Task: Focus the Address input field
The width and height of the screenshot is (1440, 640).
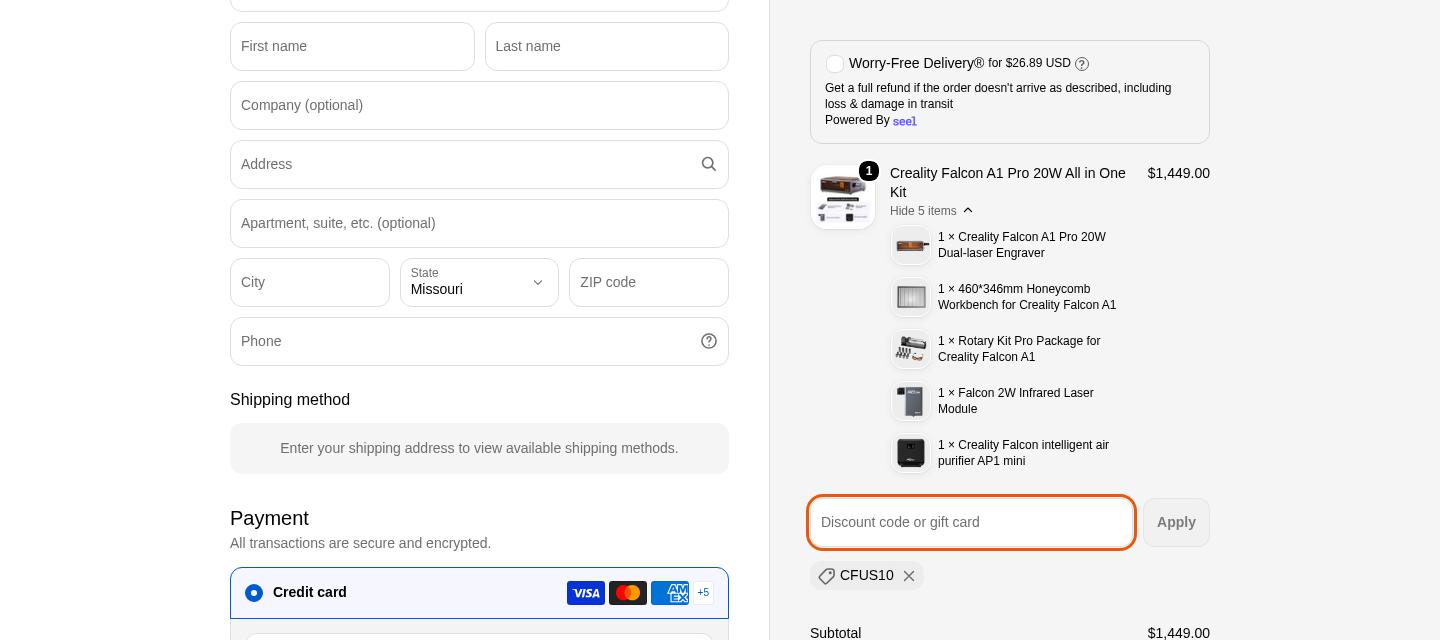Action: point(479,164)
